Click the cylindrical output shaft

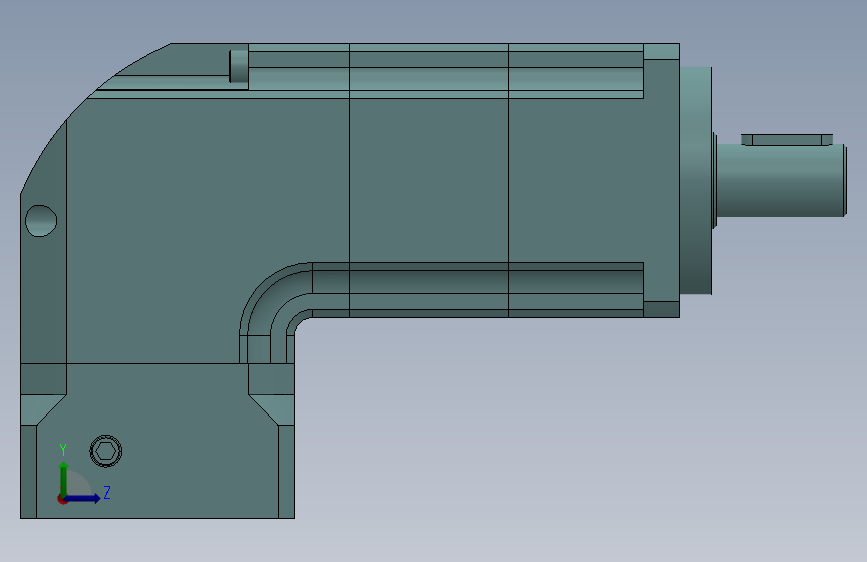781,180
